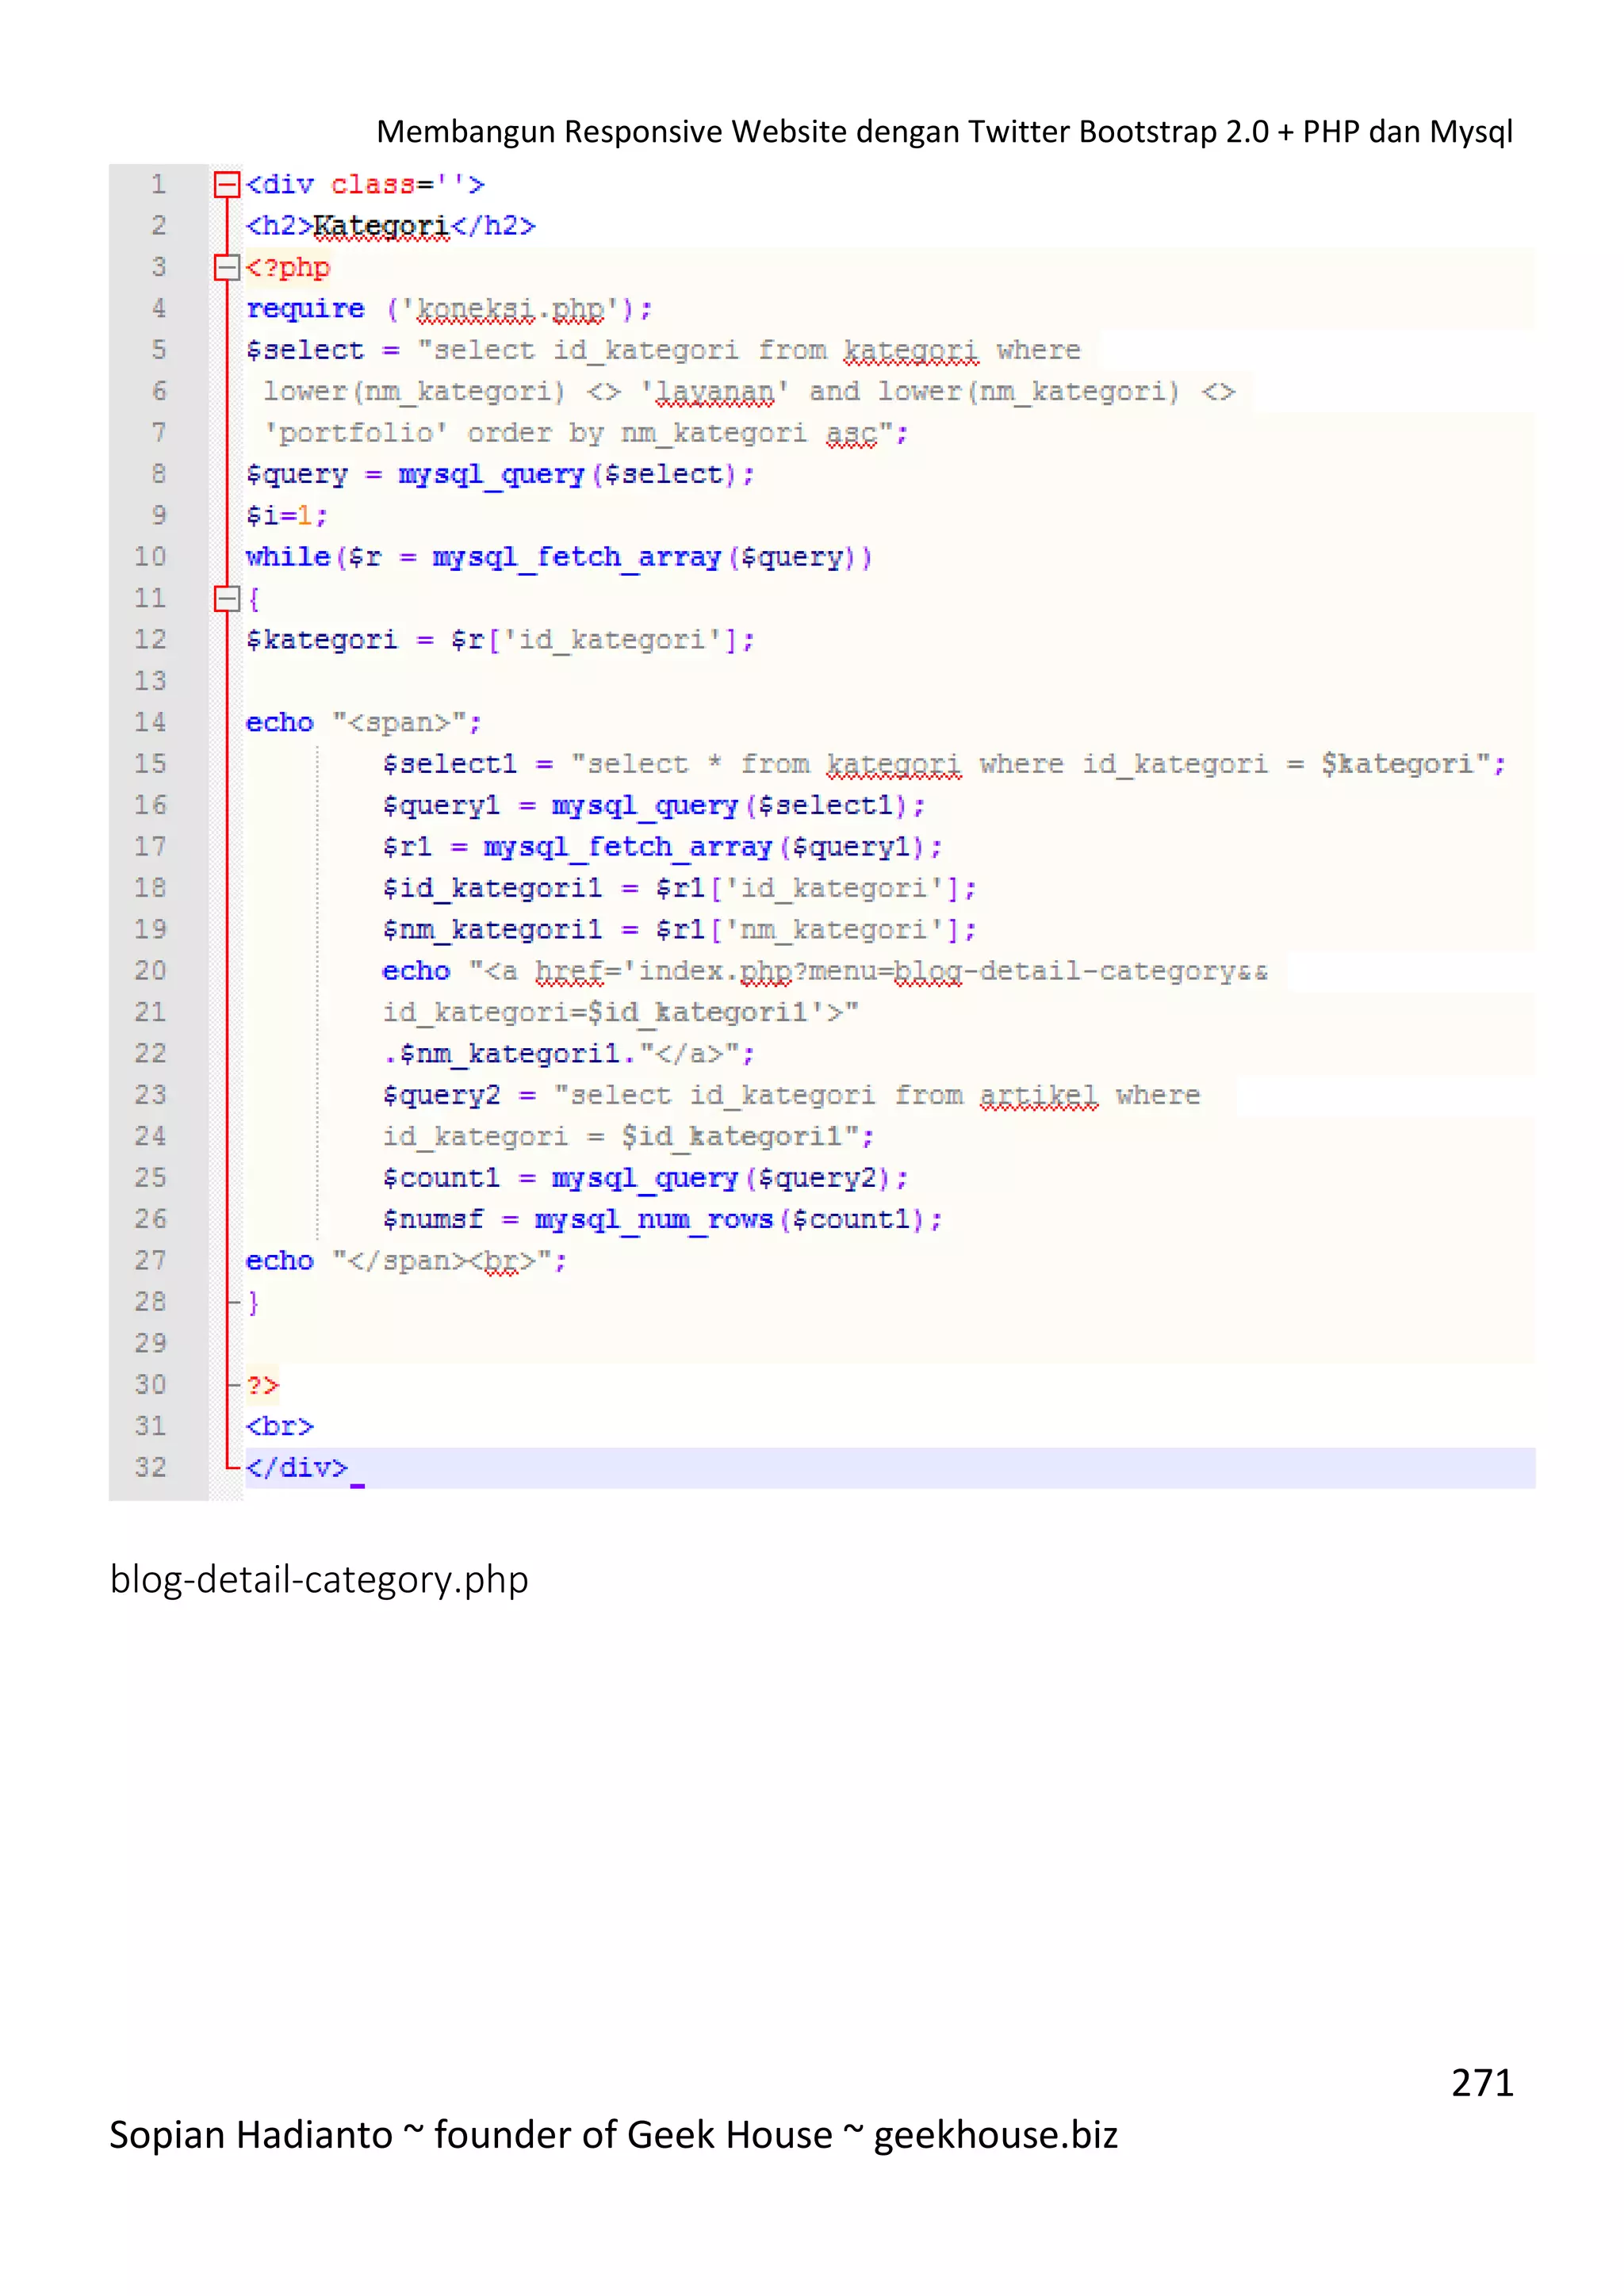Image resolution: width=1624 pixels, height=2296 pixels.
Task: Click the $kategori = $r['id_kategori']; line
Action: pyautogui.click(x=500, y=640)
